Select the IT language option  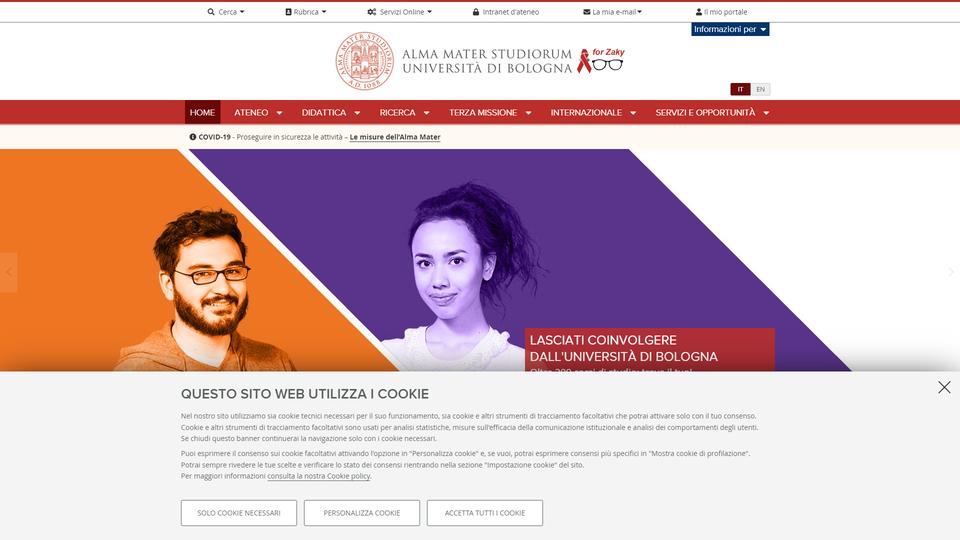[740, 89]
